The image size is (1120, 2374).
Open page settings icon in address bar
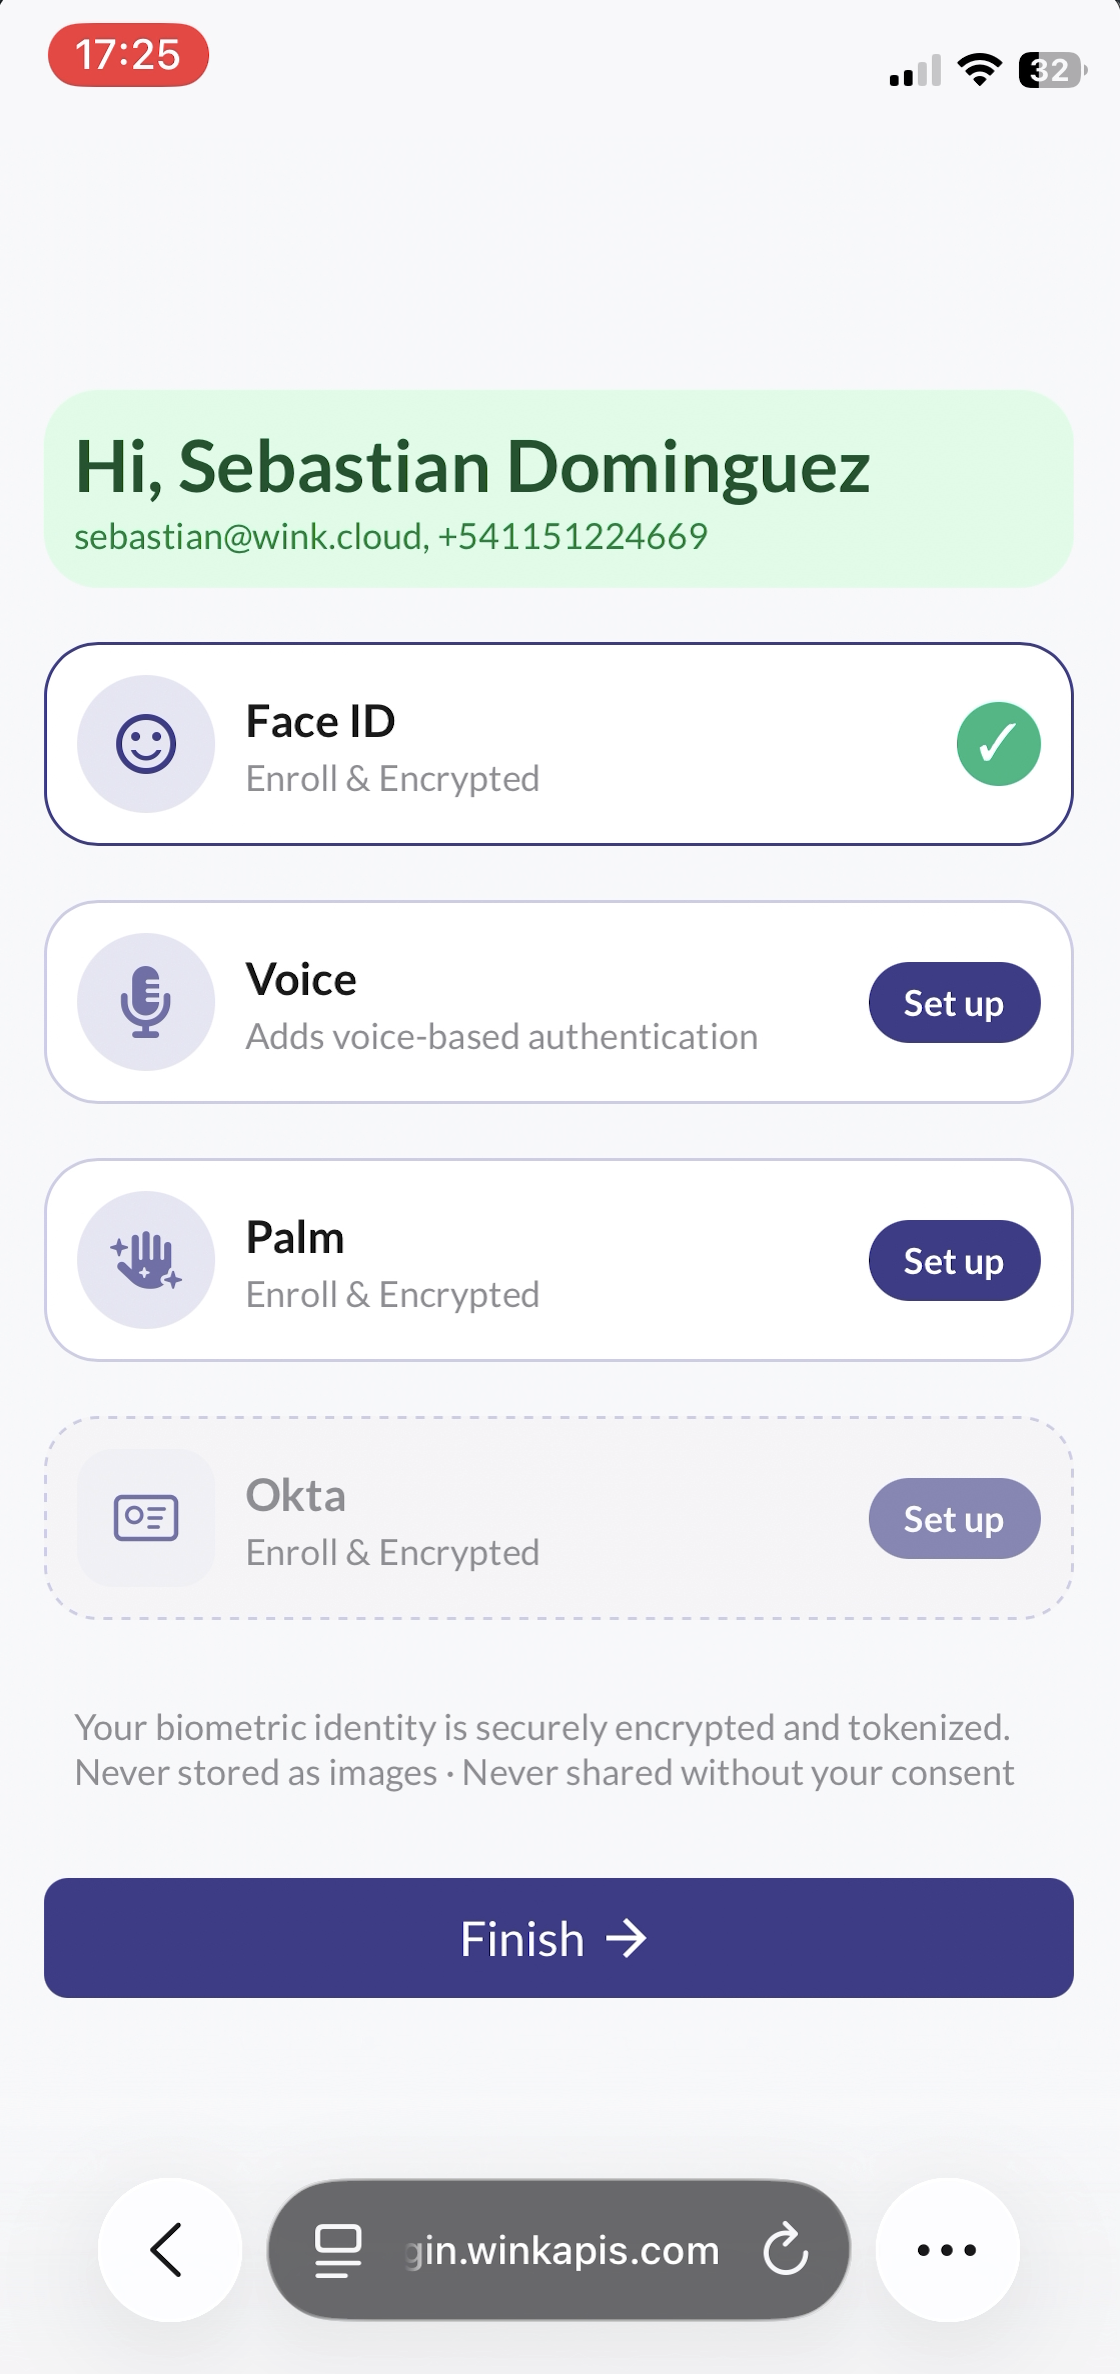click(x=338, y=2250)
